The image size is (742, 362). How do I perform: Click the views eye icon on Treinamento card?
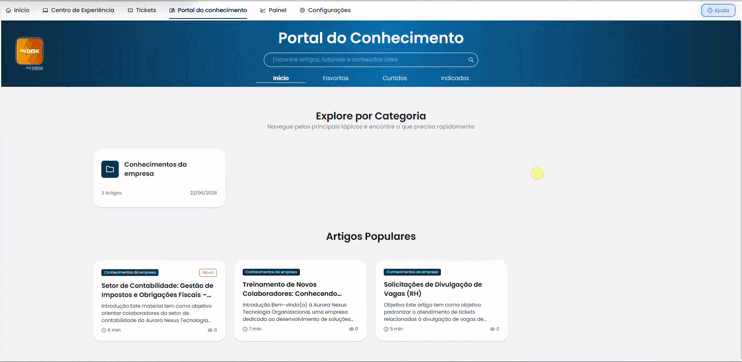click(351, 329)
